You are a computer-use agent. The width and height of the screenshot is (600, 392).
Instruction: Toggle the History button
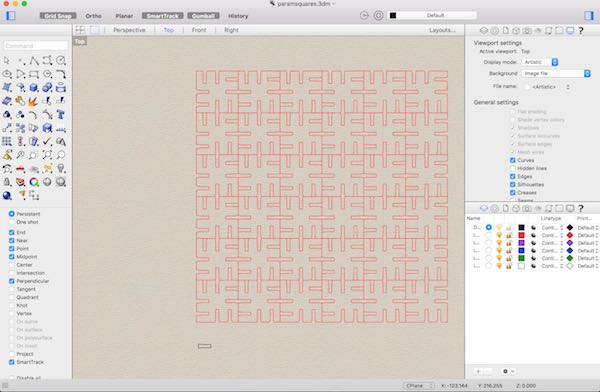[238, 16]
